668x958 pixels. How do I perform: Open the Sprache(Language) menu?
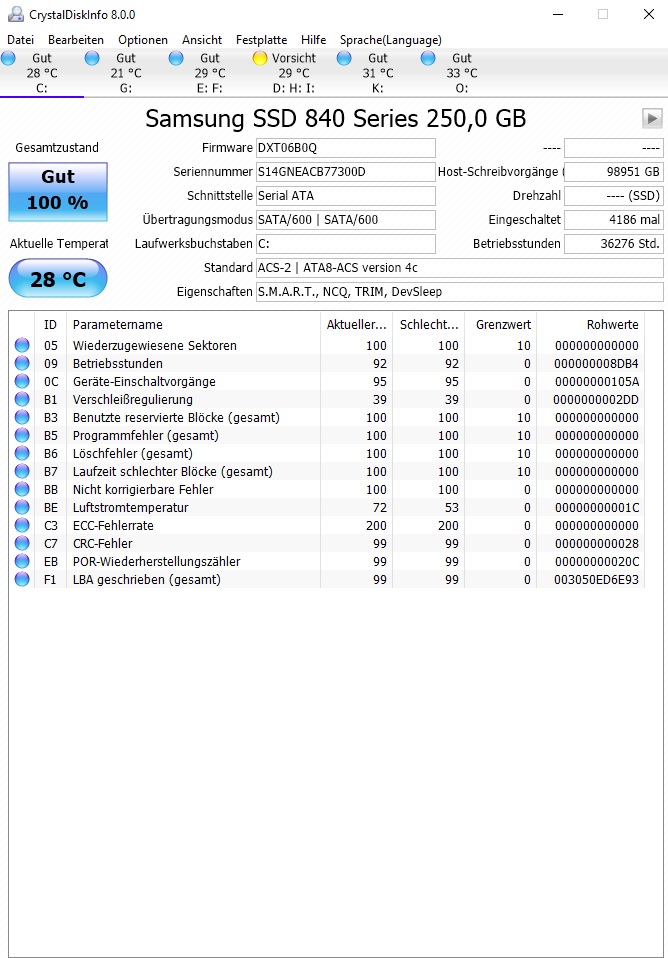click(391, 40)
